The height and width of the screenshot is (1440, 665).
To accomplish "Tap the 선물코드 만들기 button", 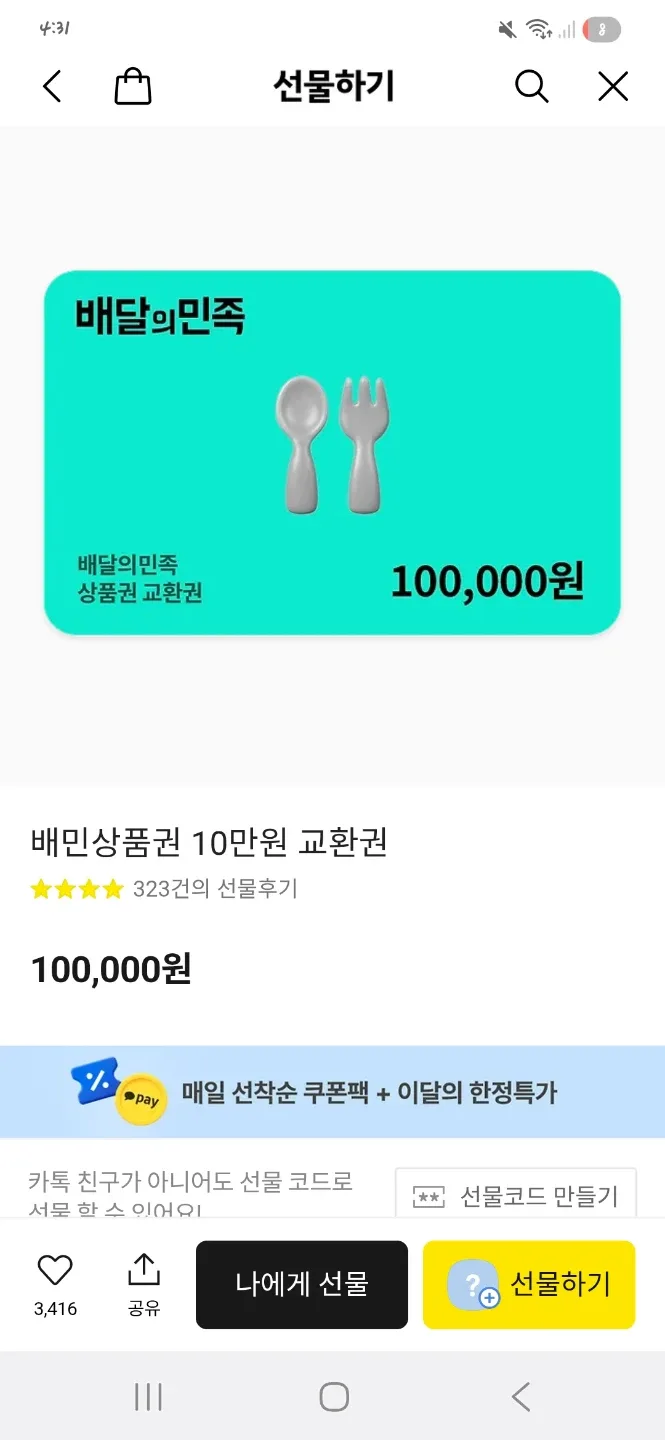I will point(516,1195).
